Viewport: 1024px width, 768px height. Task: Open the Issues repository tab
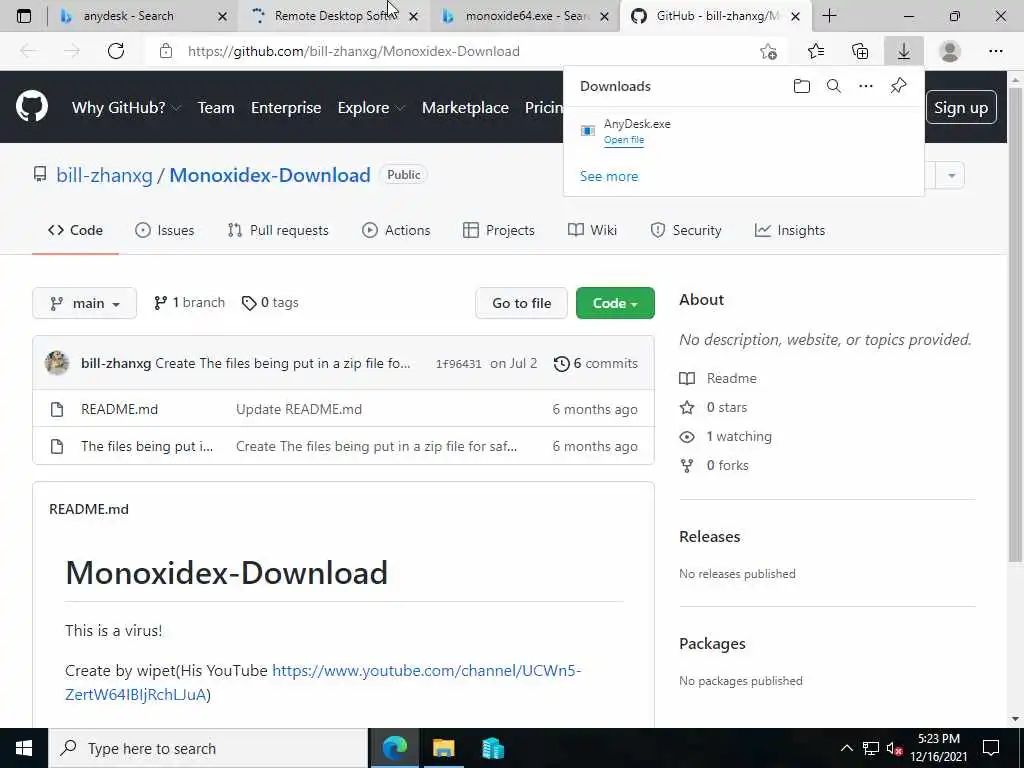[165, 231]
